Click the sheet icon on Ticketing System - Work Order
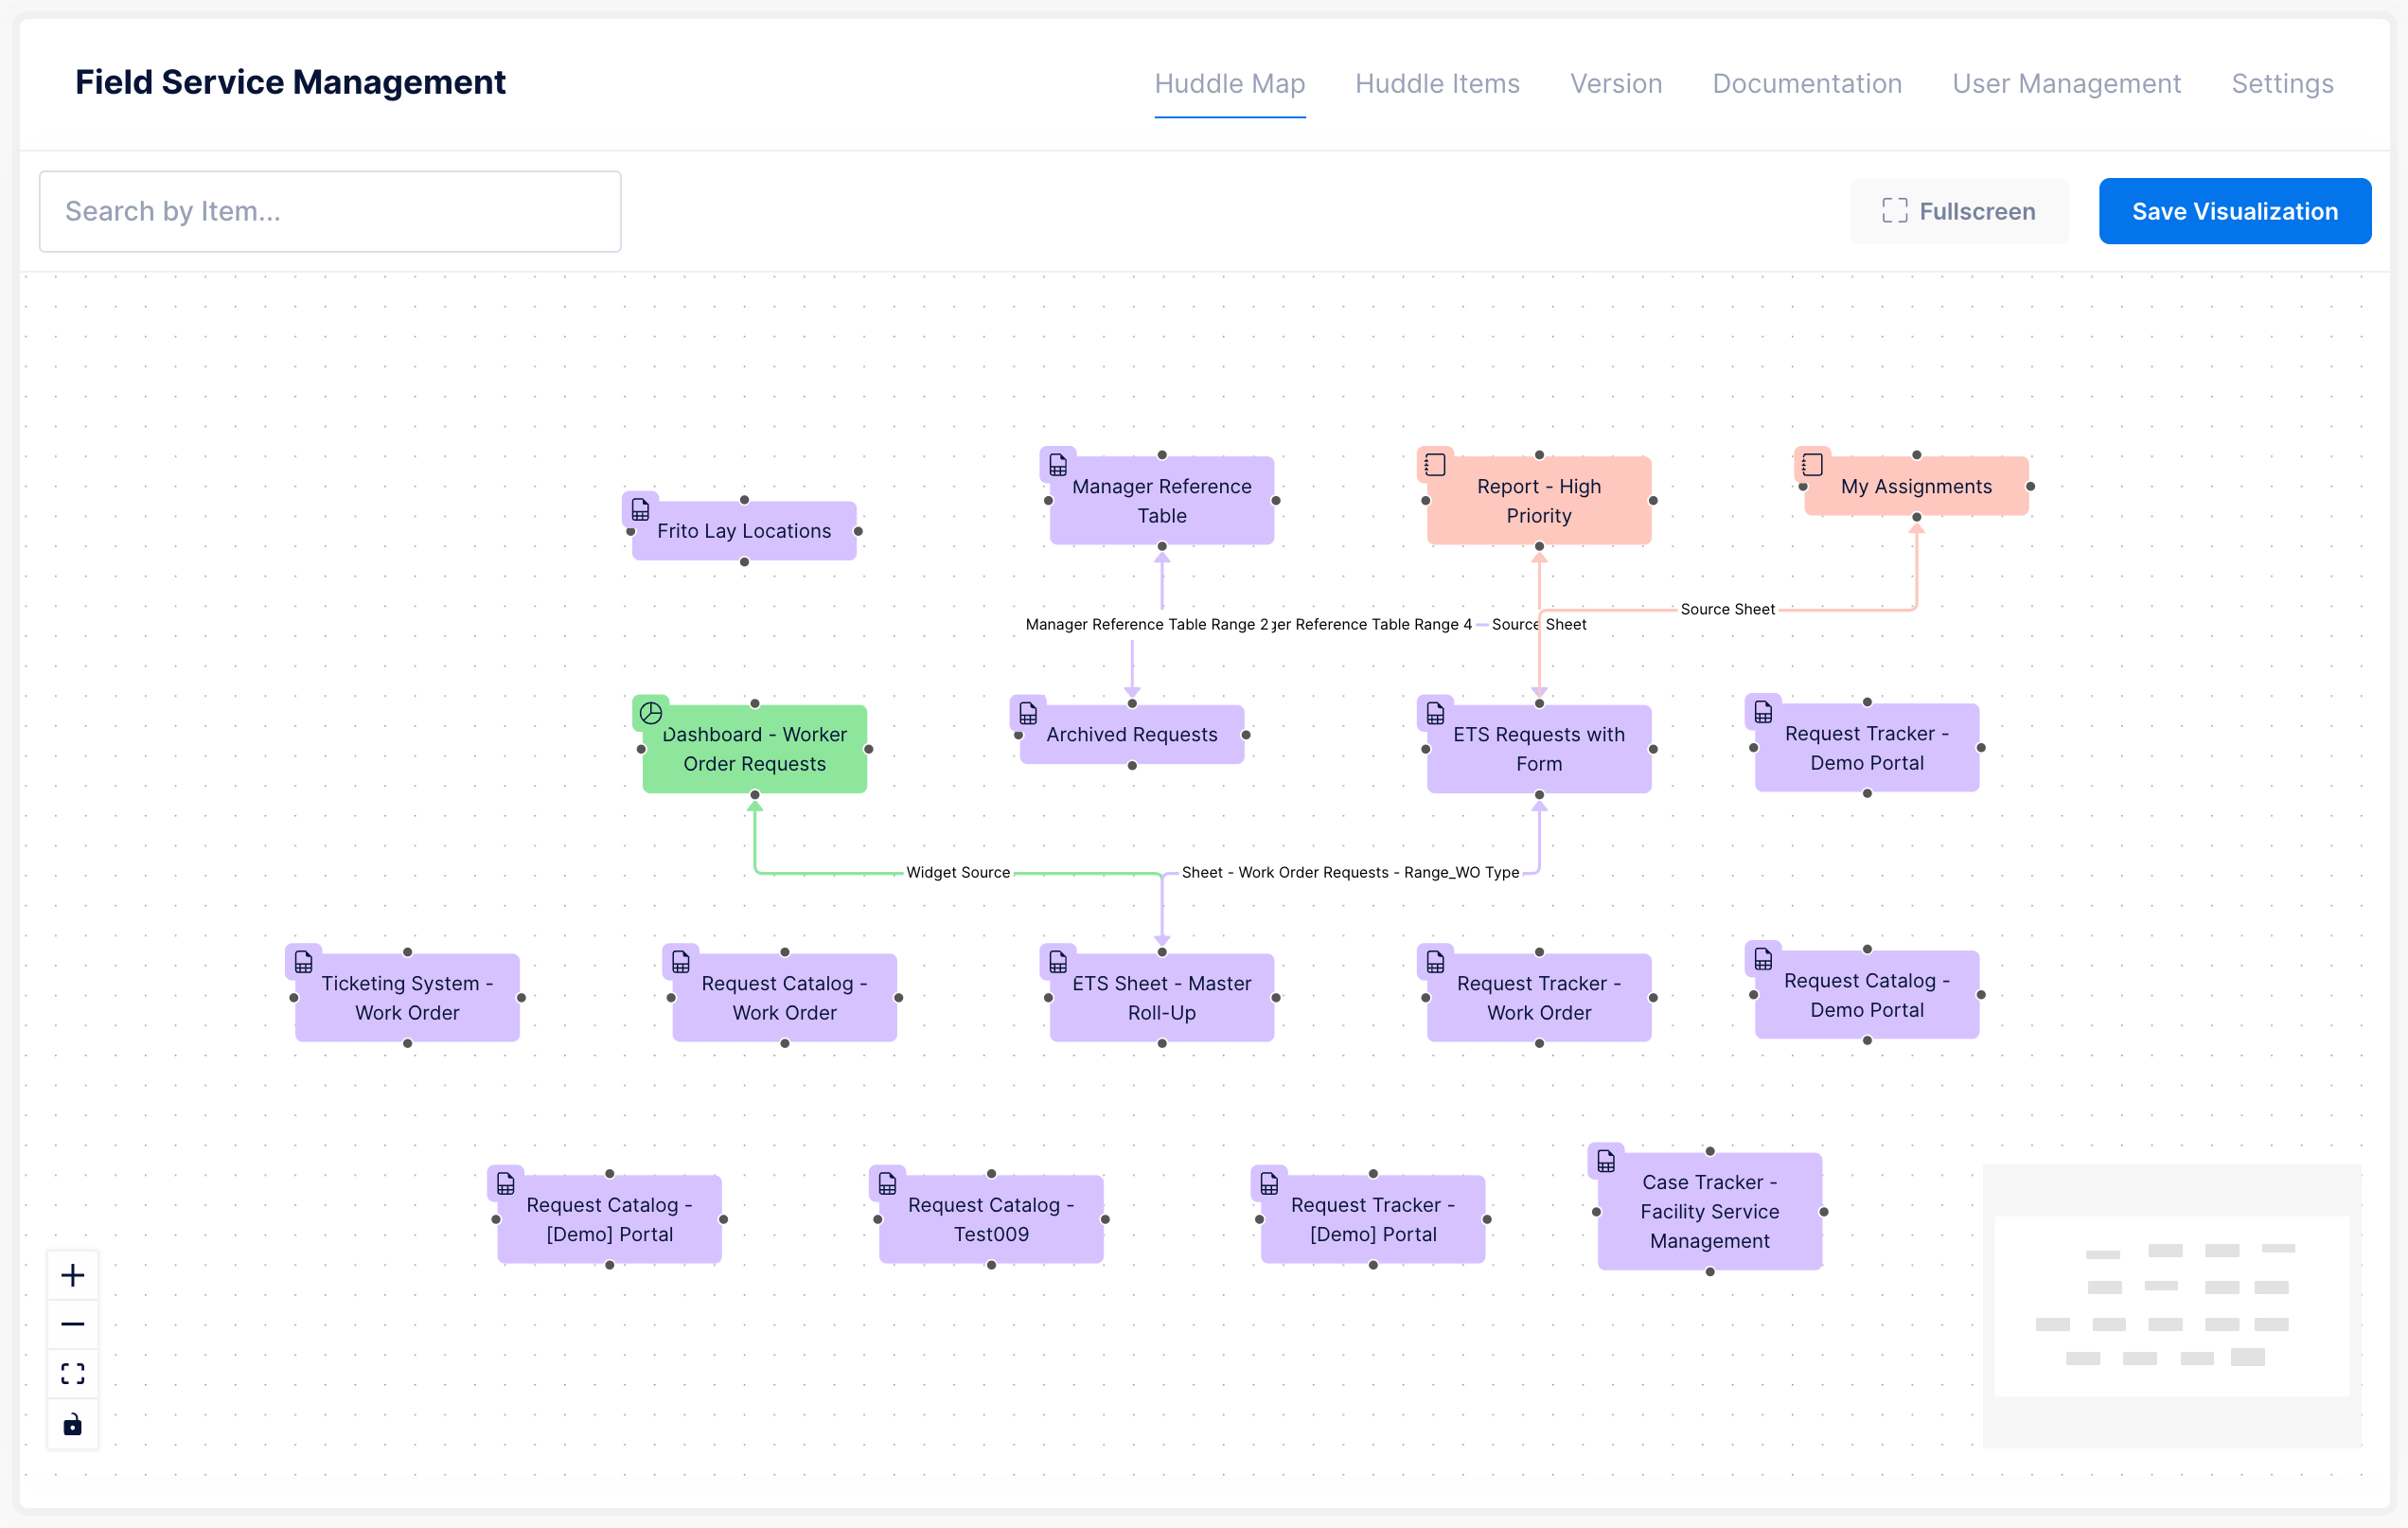 pos(303,961)
